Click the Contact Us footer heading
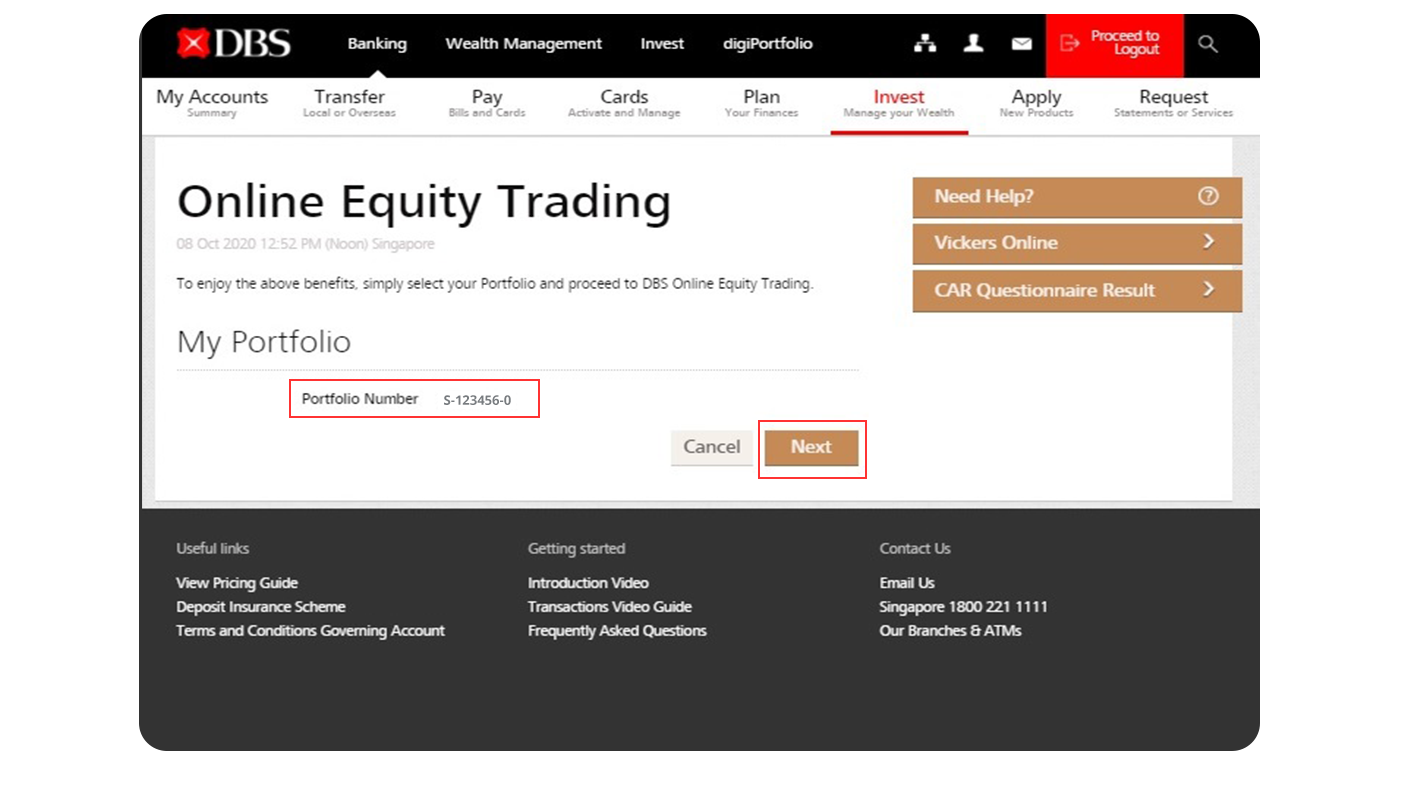The width and height of the screenshot is (1406, 810). click(915, 549)
